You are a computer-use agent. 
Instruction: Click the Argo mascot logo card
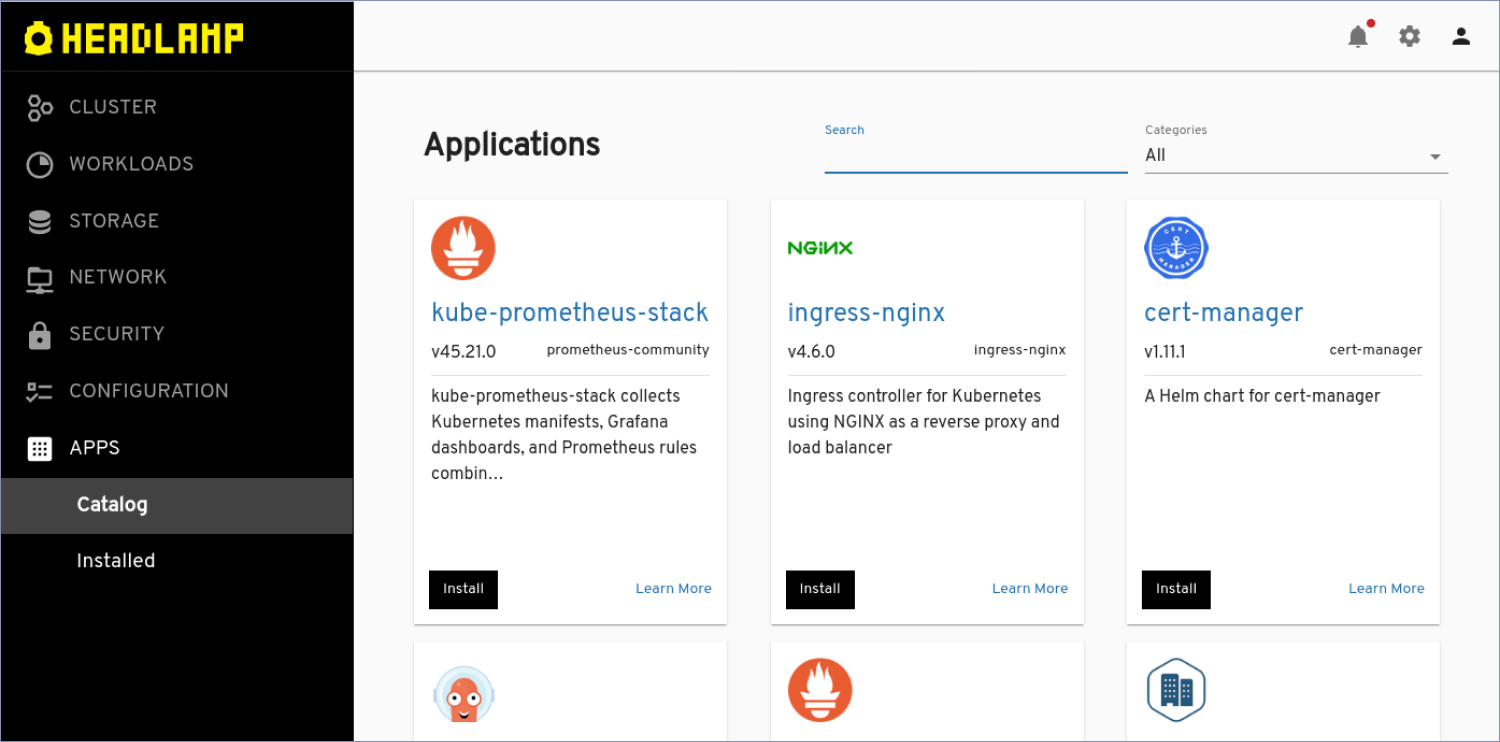tap(463, 692)
